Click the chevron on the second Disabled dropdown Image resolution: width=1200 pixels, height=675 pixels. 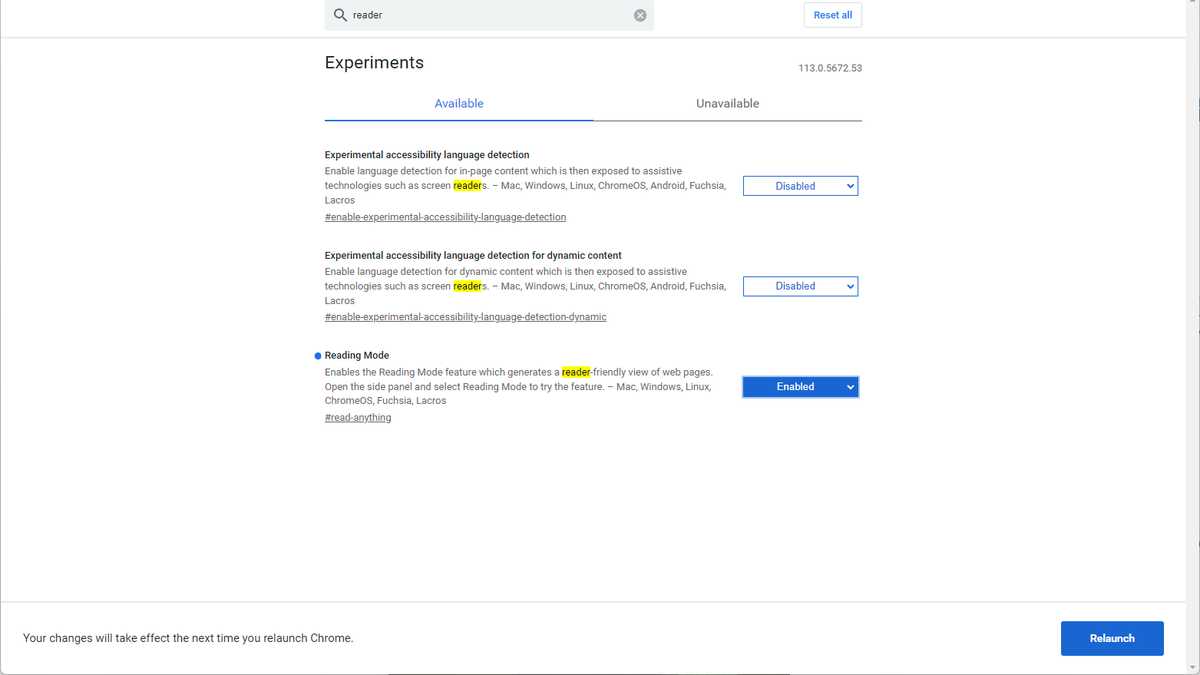point(848,286)
